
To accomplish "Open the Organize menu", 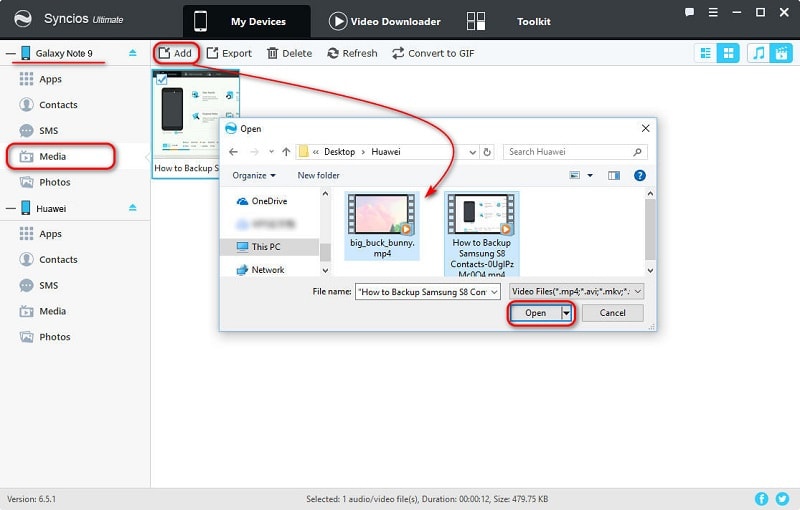I will 254,175.
